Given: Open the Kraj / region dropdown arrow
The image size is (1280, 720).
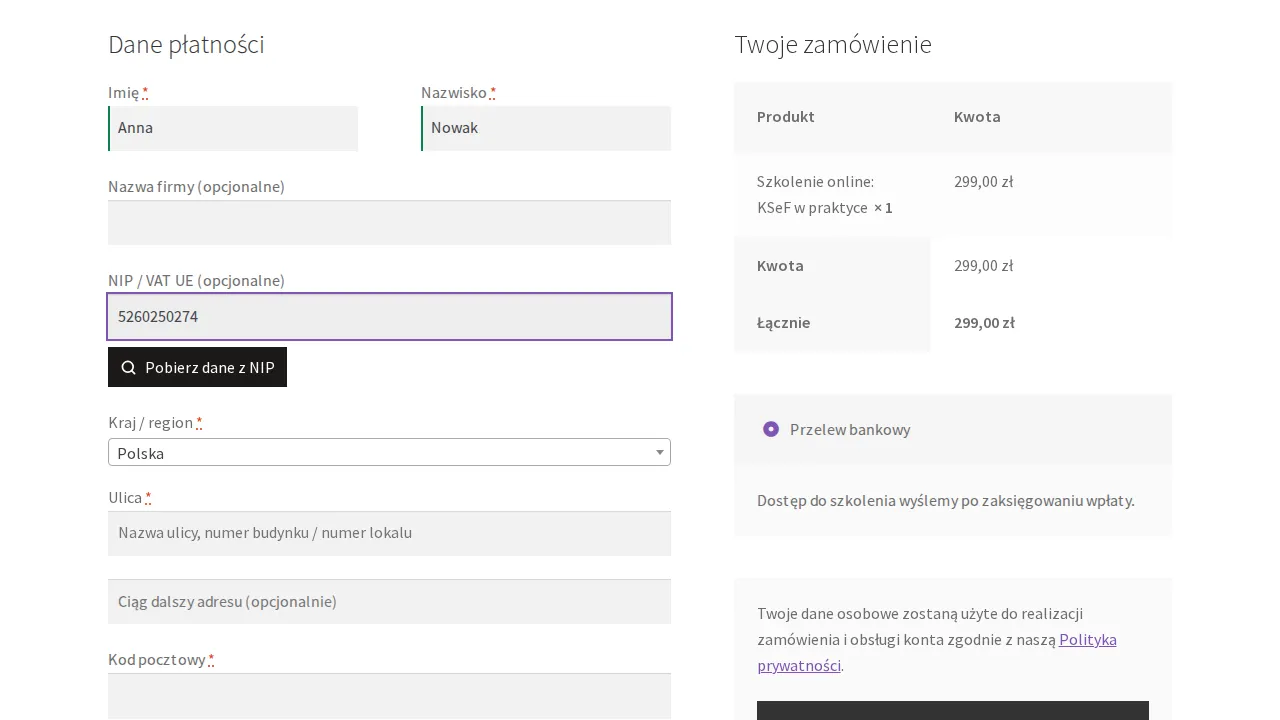Looking at the screenshot, I should (x=660, y=452).
